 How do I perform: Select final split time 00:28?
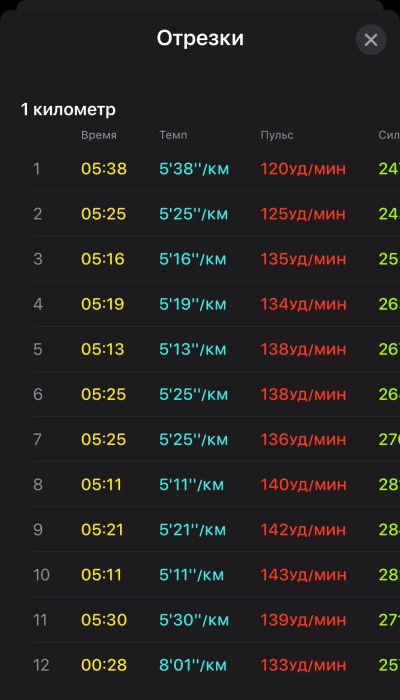[x=104, y=666]
